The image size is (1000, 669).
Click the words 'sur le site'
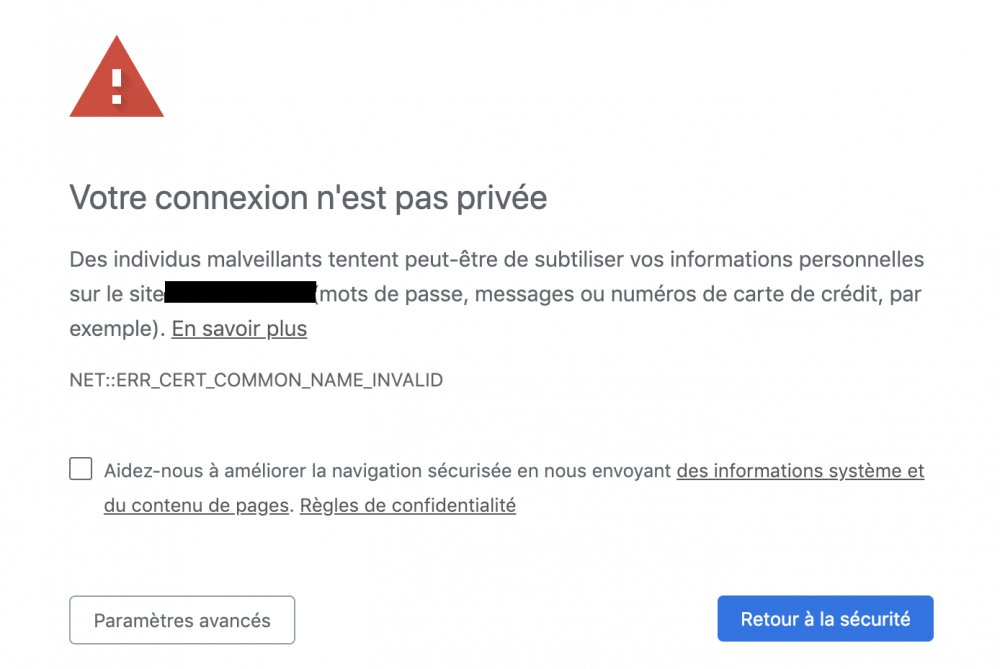117,294
